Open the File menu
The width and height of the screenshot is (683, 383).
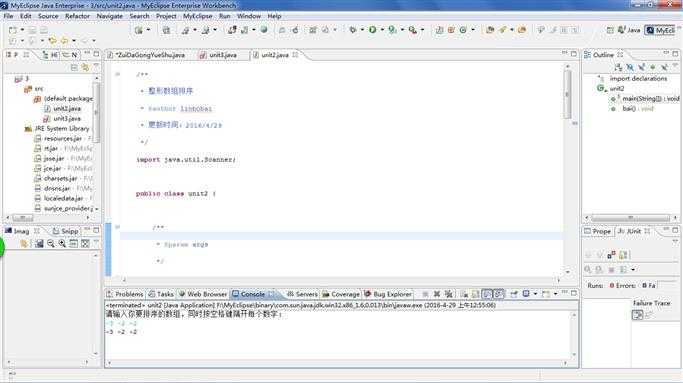tap(8, 16)
